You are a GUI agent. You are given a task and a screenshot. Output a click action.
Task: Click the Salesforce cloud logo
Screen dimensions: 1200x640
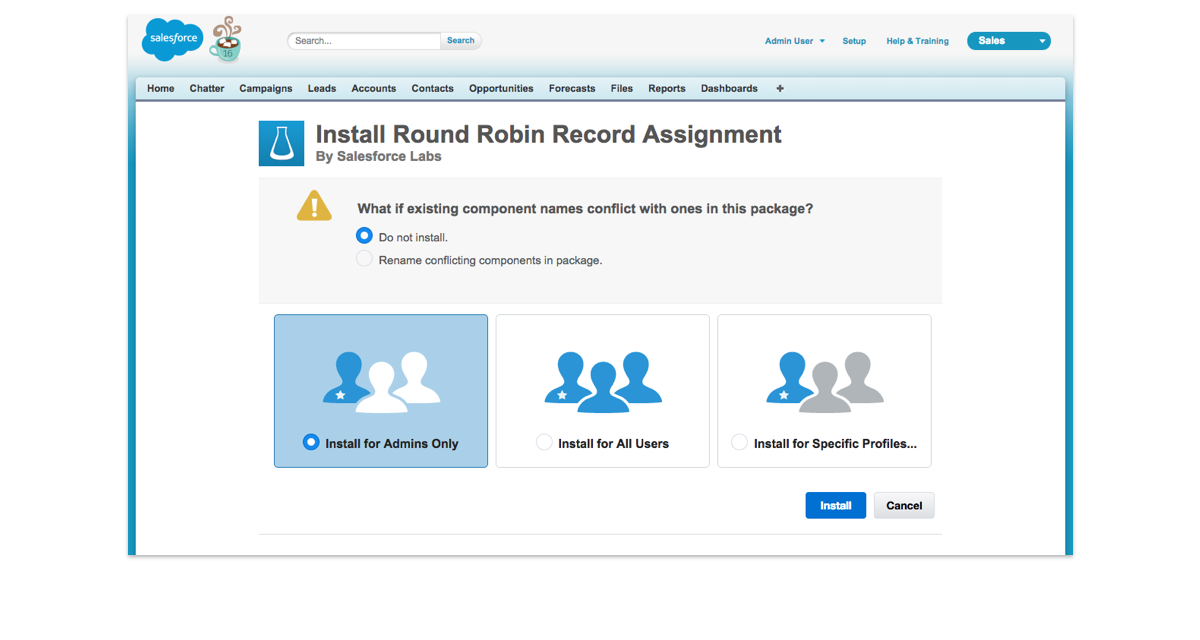coord(172,40)
